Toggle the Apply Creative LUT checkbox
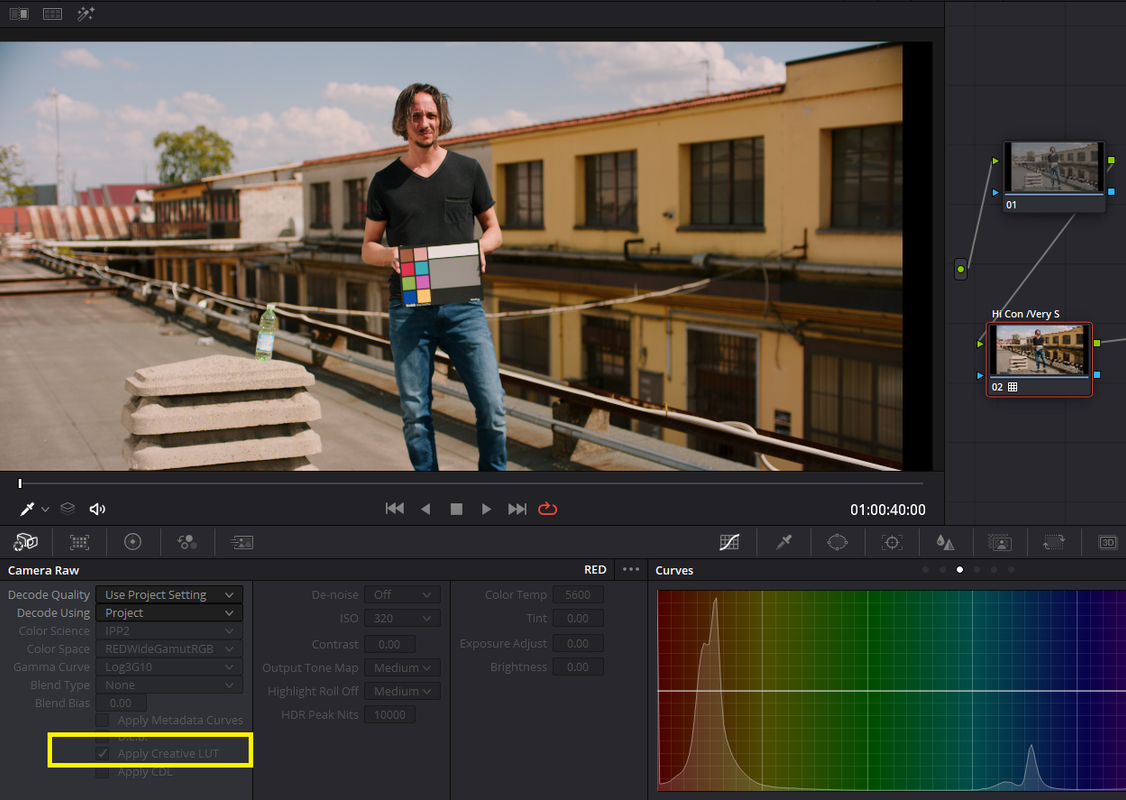The height and width of the screenshot is (800, 1126). [x=103, y=753]
